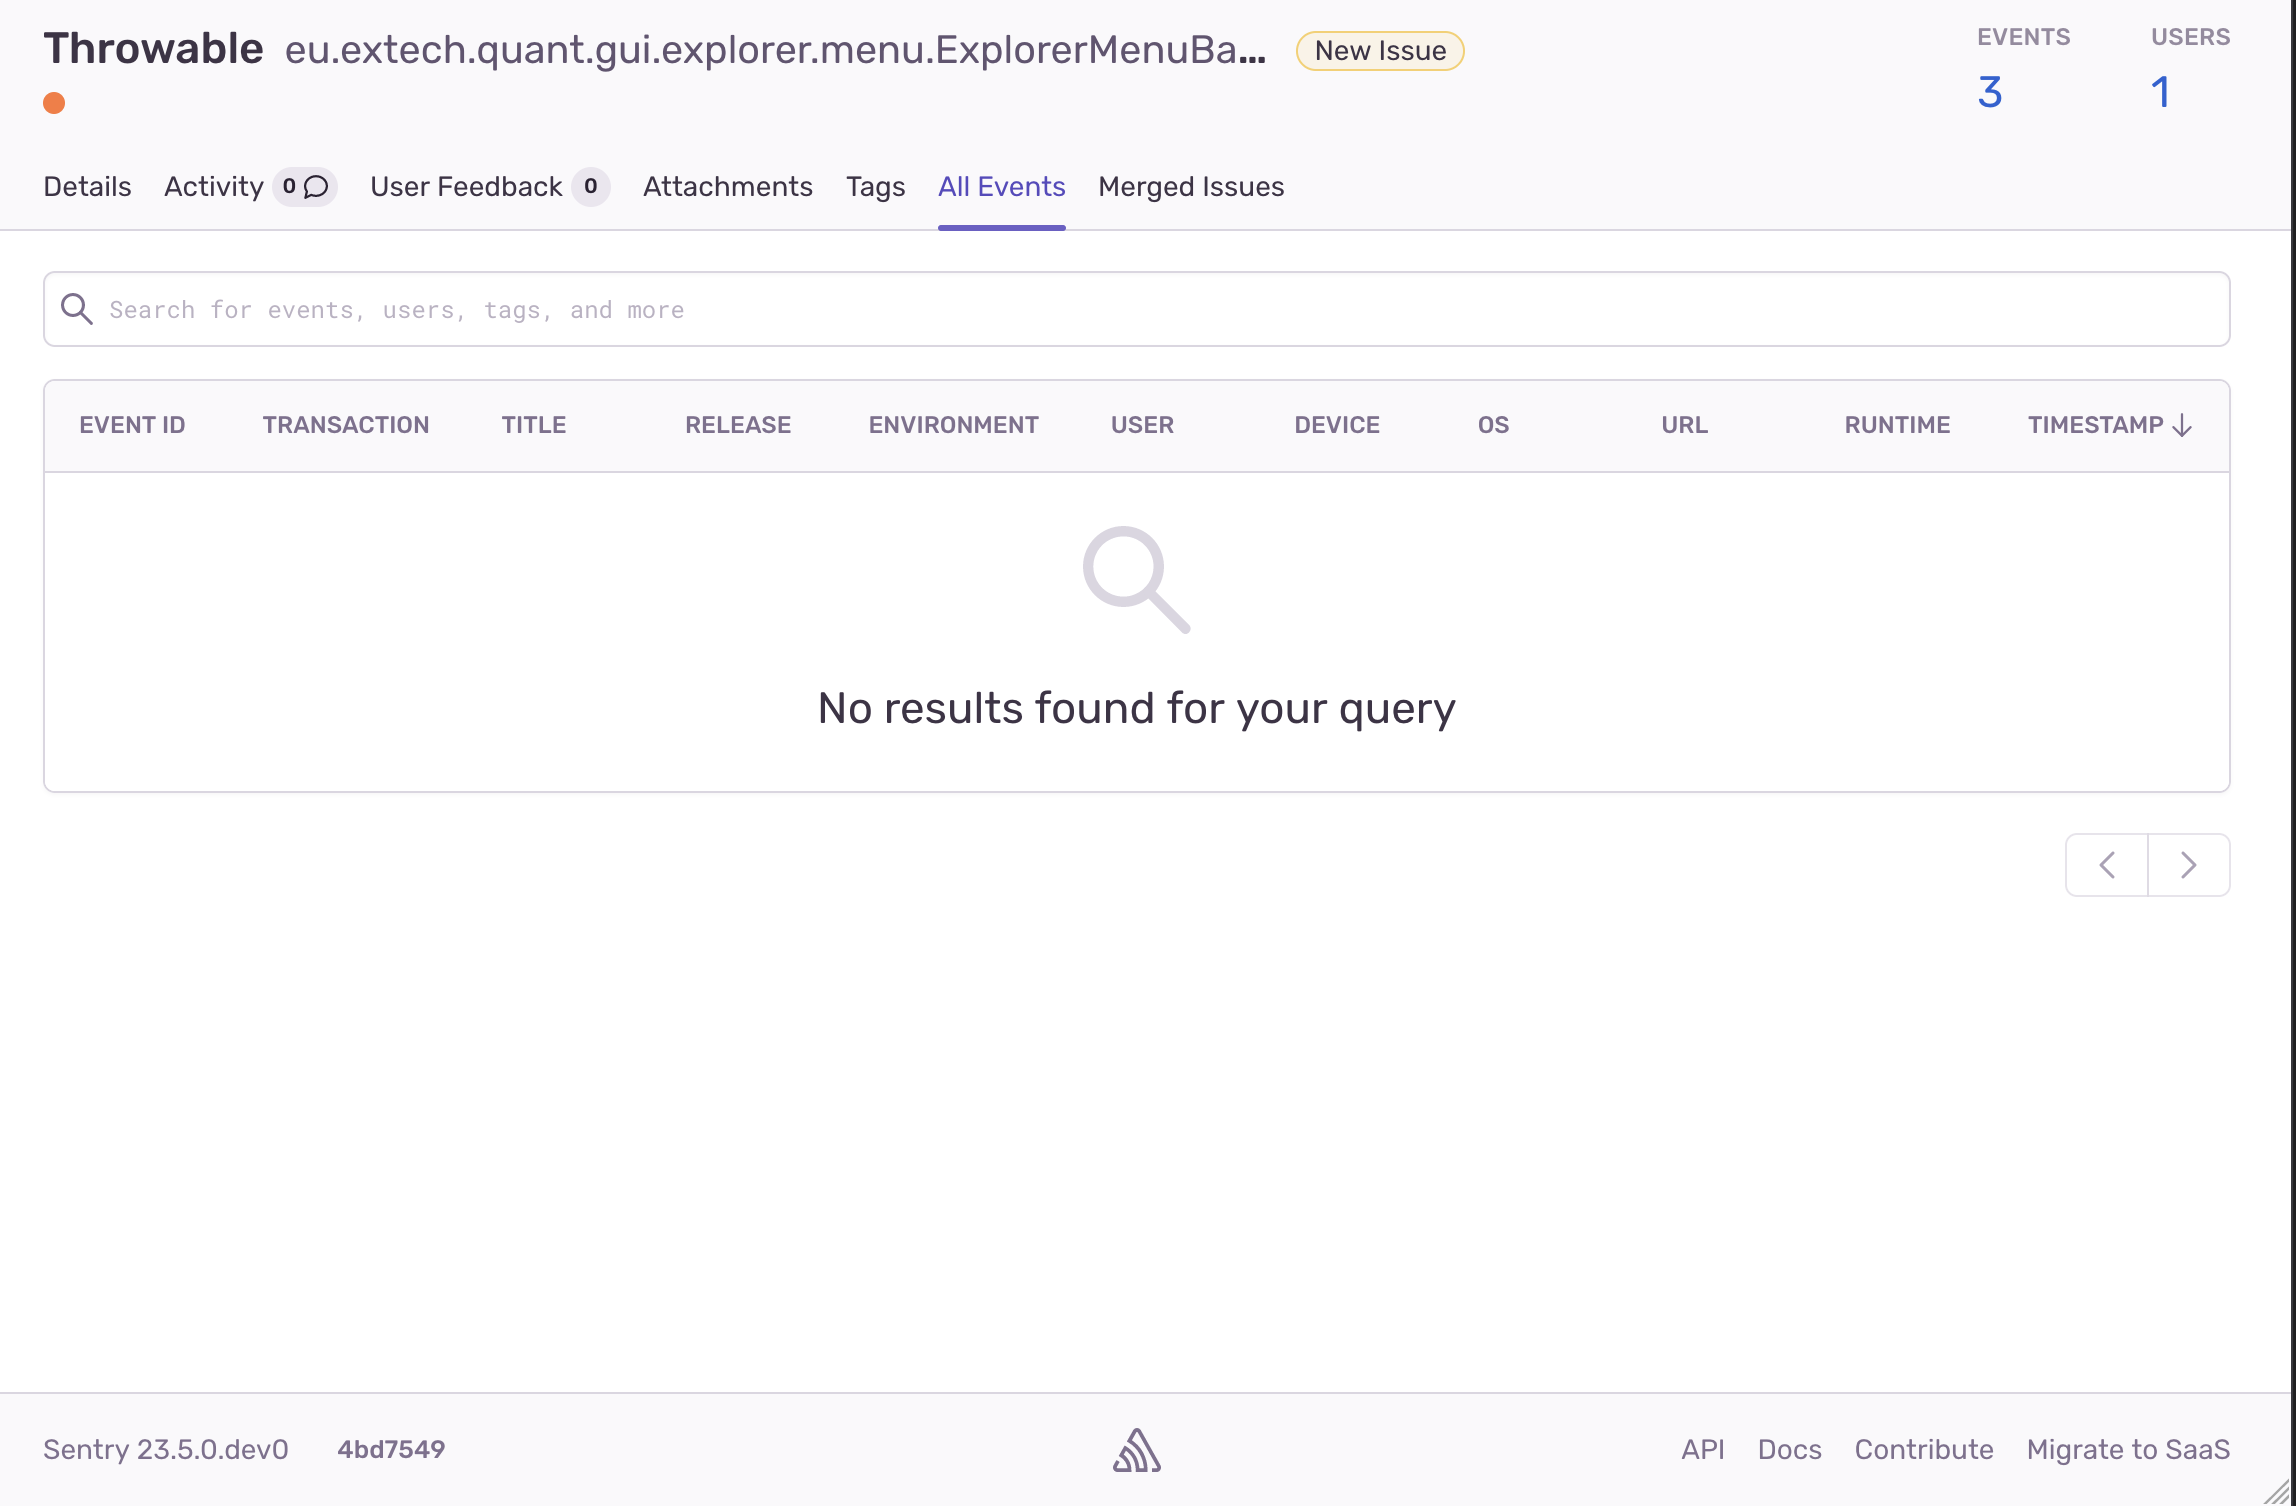
Task: Click the Timestamp sort arrow
Action: coord(2182,425)
